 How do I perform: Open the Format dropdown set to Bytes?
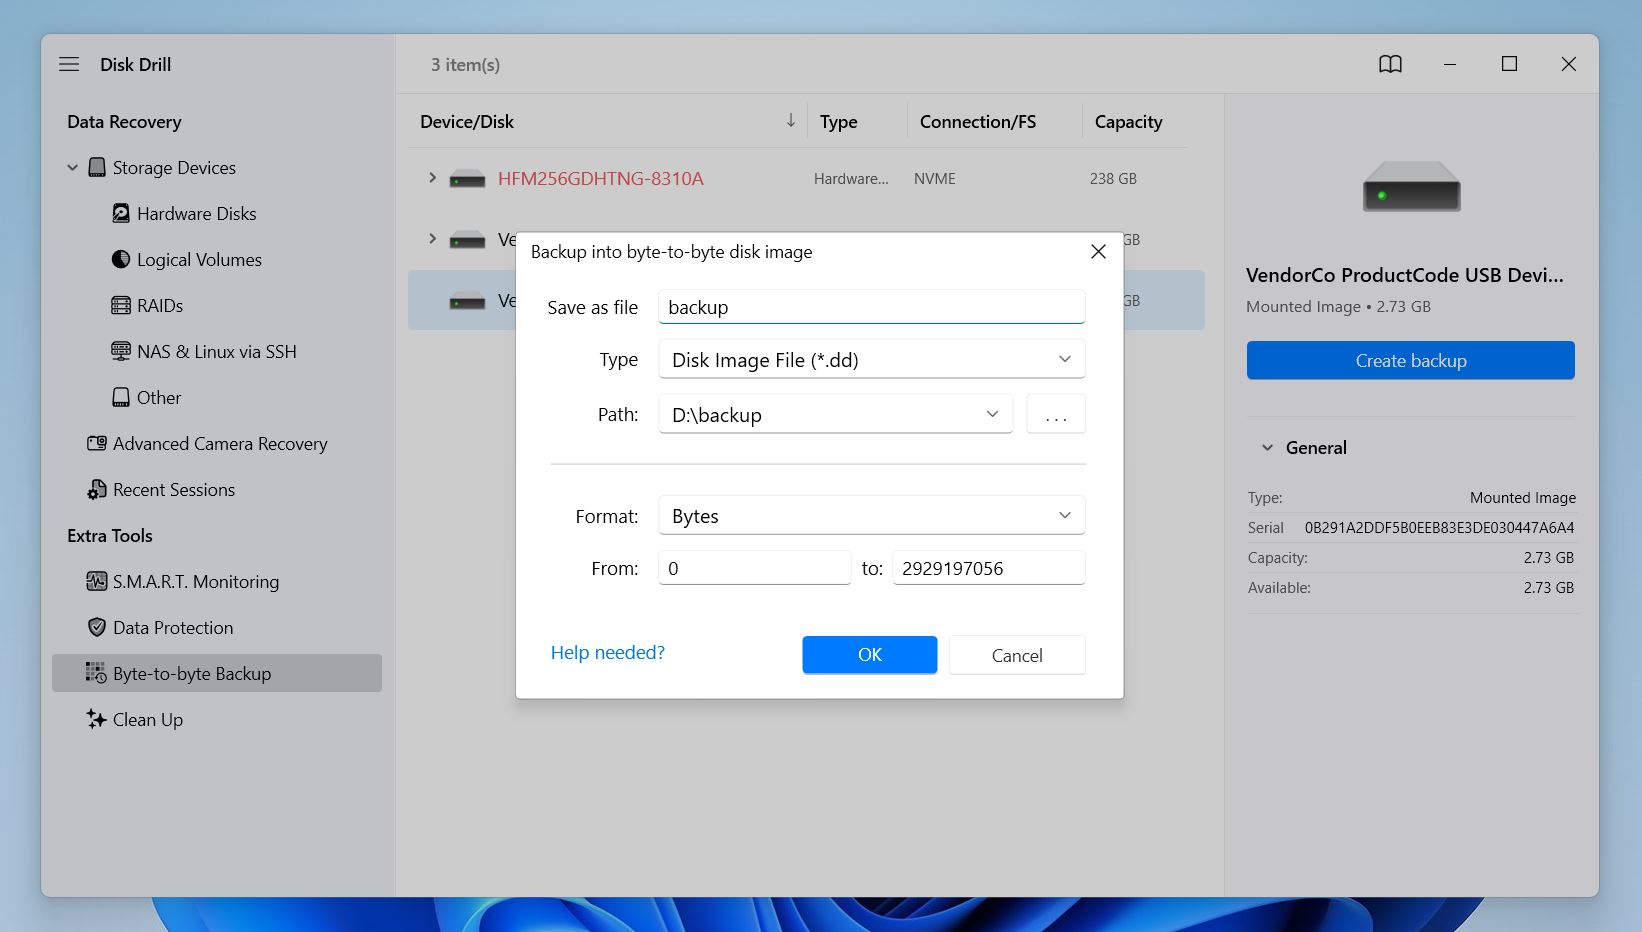1064,514
